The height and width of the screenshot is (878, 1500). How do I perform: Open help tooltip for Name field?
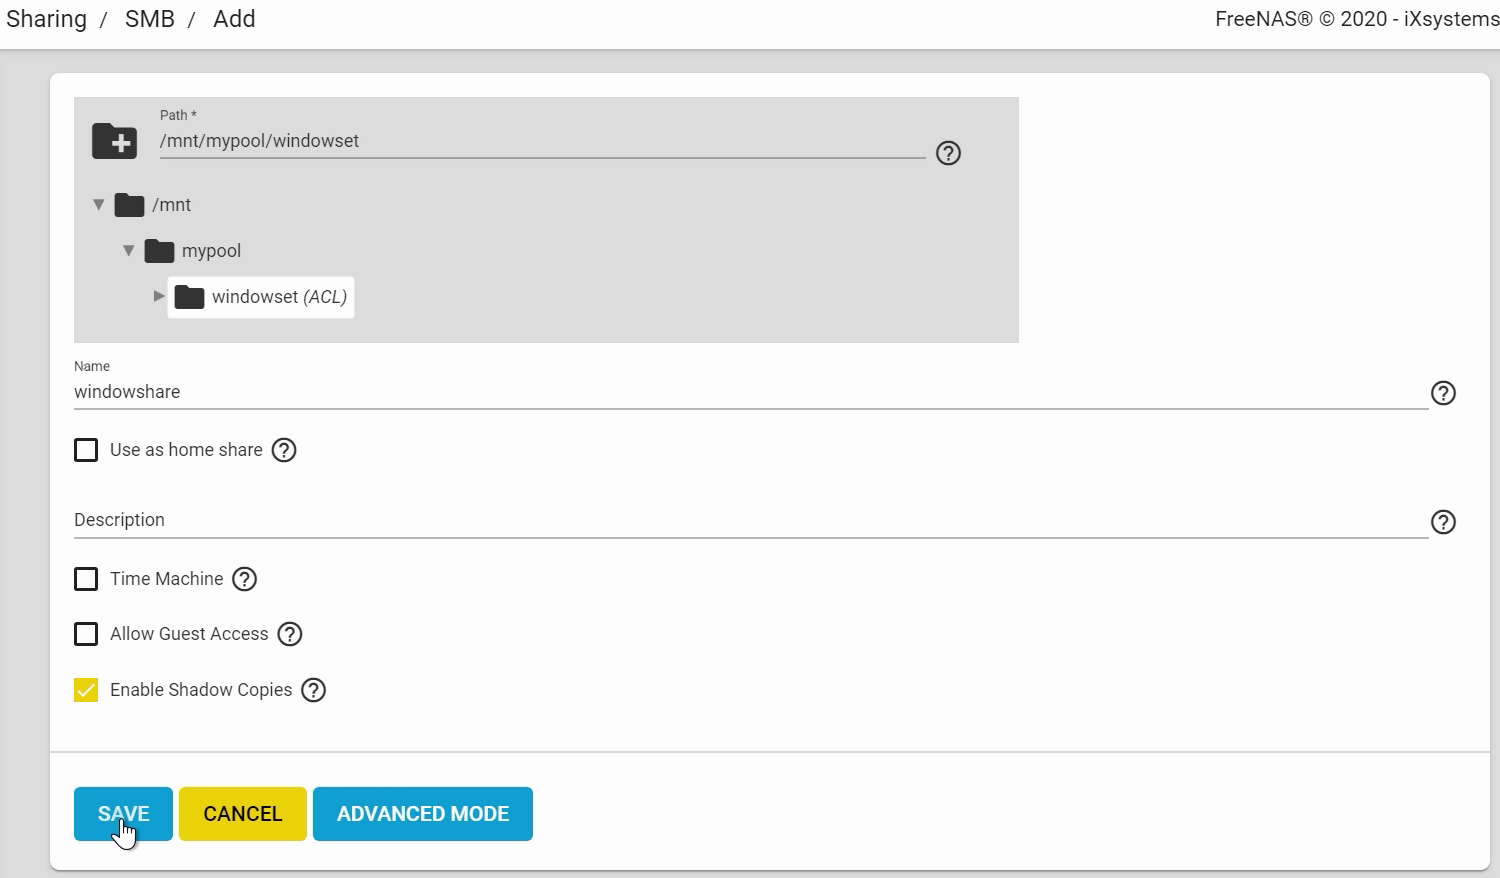1443,393
